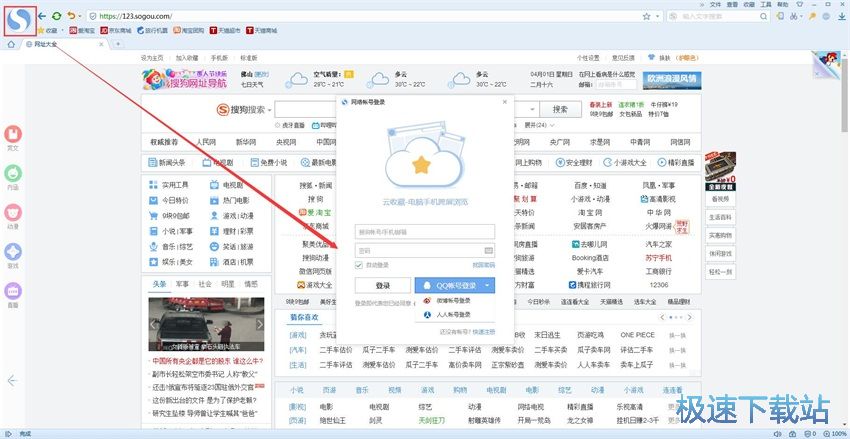Click the 登录 button in dialog
This screenshot has width=850, height=439.
(383, 285)
